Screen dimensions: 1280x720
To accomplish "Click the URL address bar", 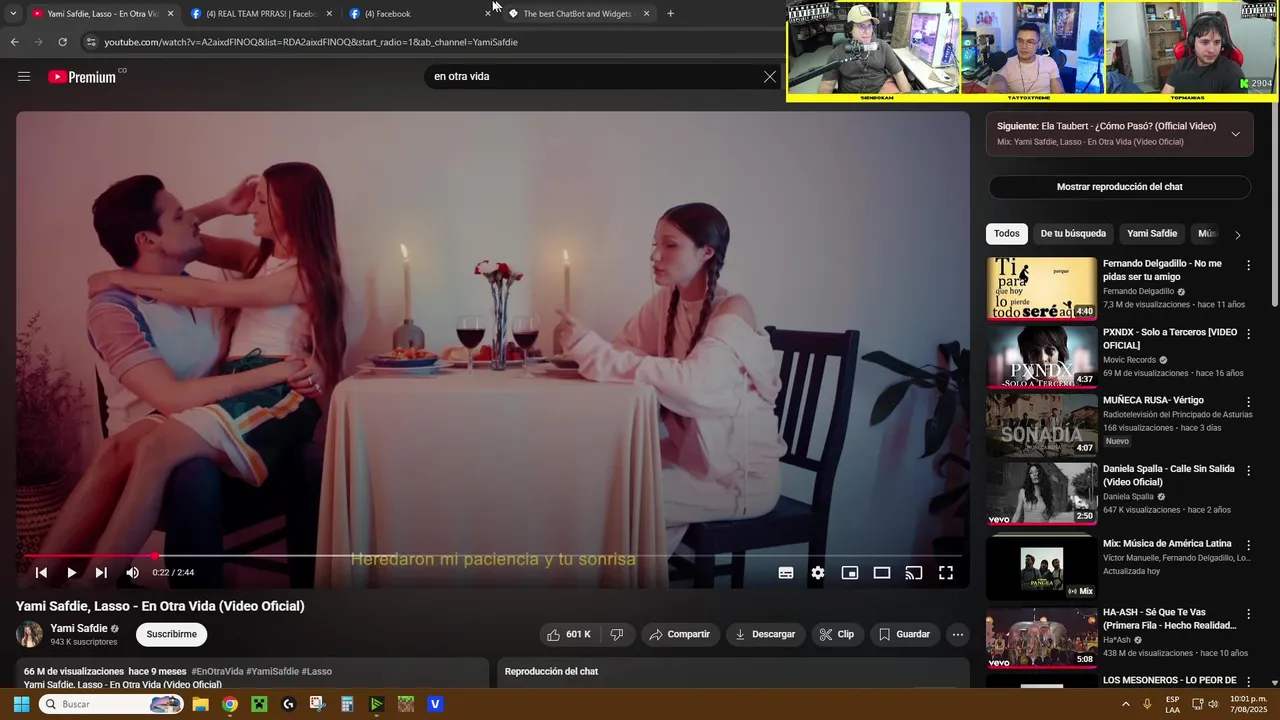I will coord(430,42).
